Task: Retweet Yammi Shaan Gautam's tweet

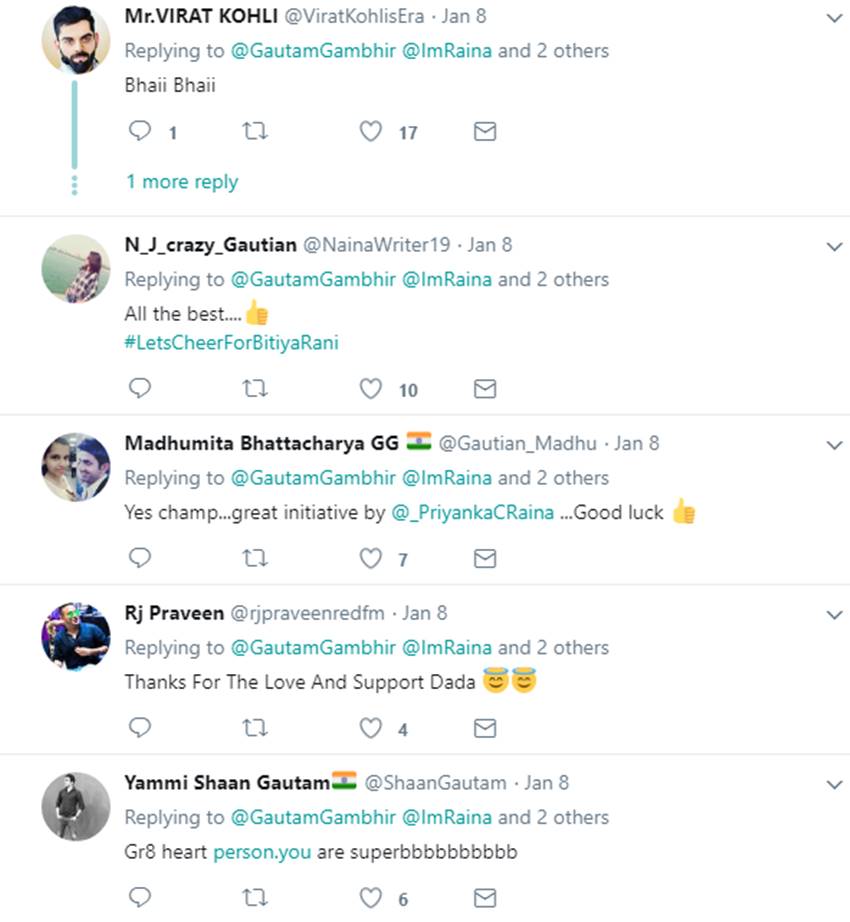Action: 255,898
